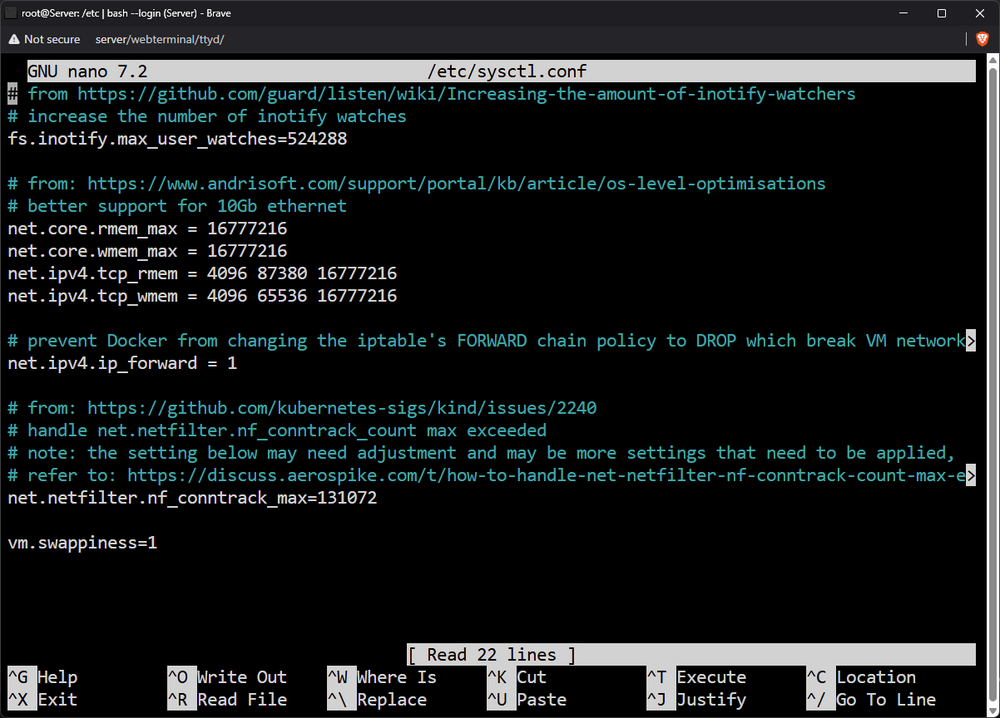Click the ^G Help shortcut
The height and width of the screenshot is (718, 1000).
coord(43,677)
